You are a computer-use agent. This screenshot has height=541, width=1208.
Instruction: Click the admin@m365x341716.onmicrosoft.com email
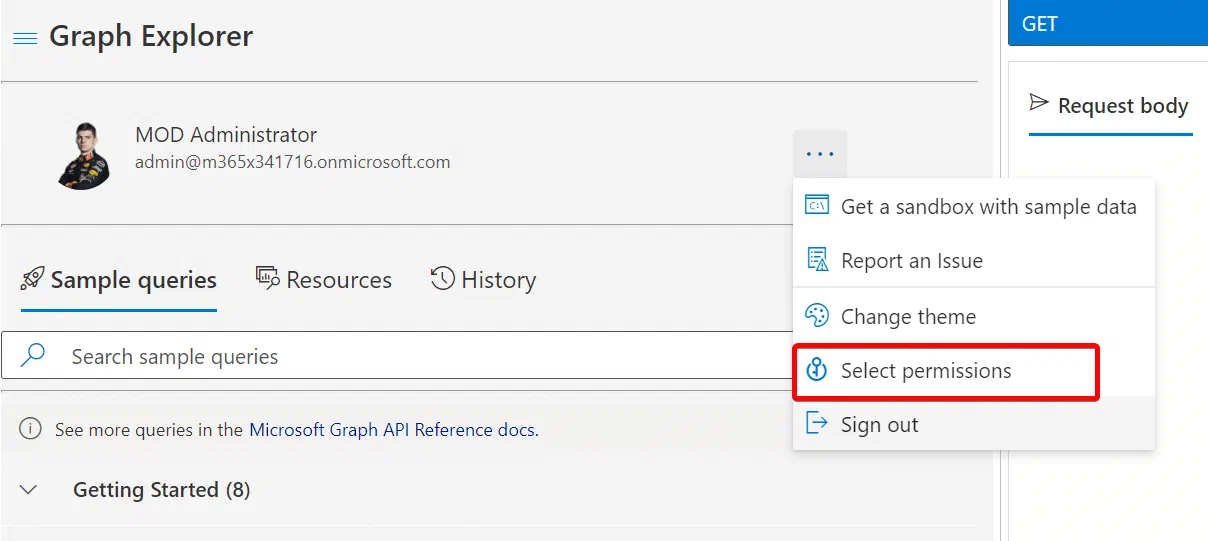[293, 162]
